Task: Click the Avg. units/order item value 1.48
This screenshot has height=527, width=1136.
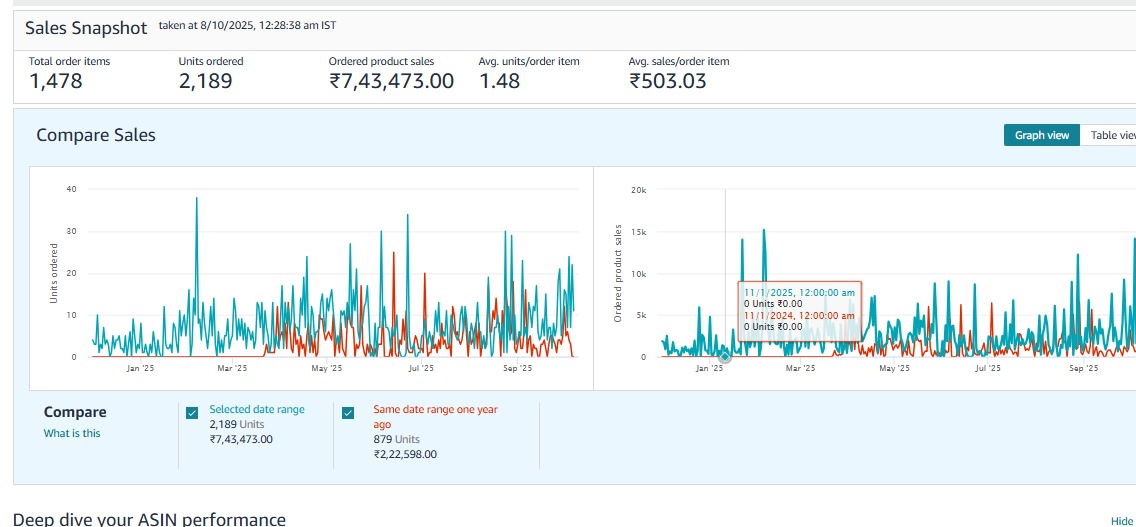Action: click(x=499, y=82)
